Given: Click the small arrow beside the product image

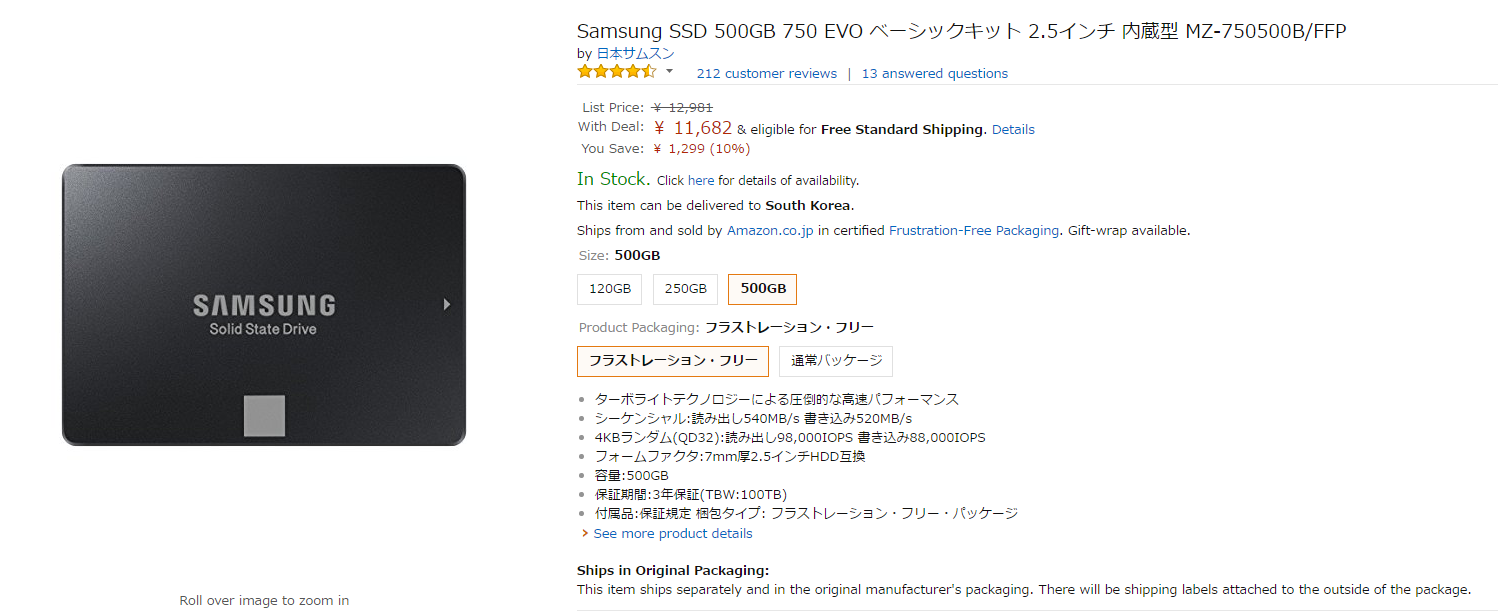Looking at the screenshot, I should [x=446, y=304].
